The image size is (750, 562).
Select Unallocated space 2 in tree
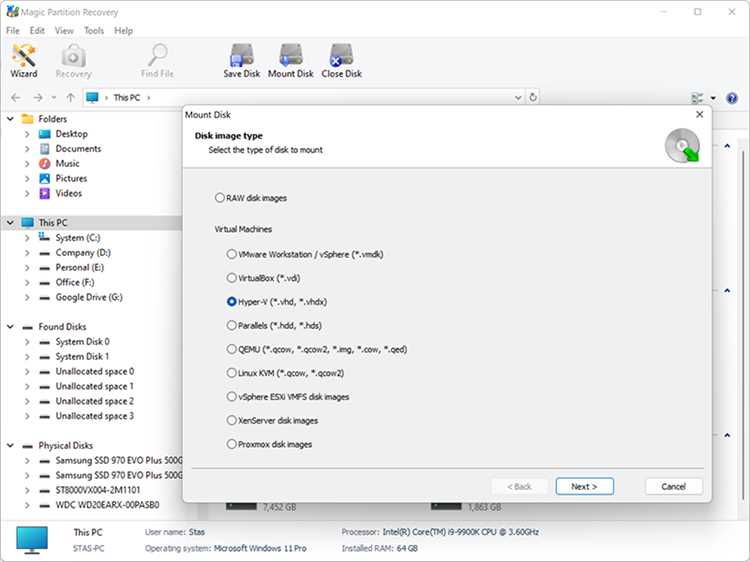pos(95,401)
